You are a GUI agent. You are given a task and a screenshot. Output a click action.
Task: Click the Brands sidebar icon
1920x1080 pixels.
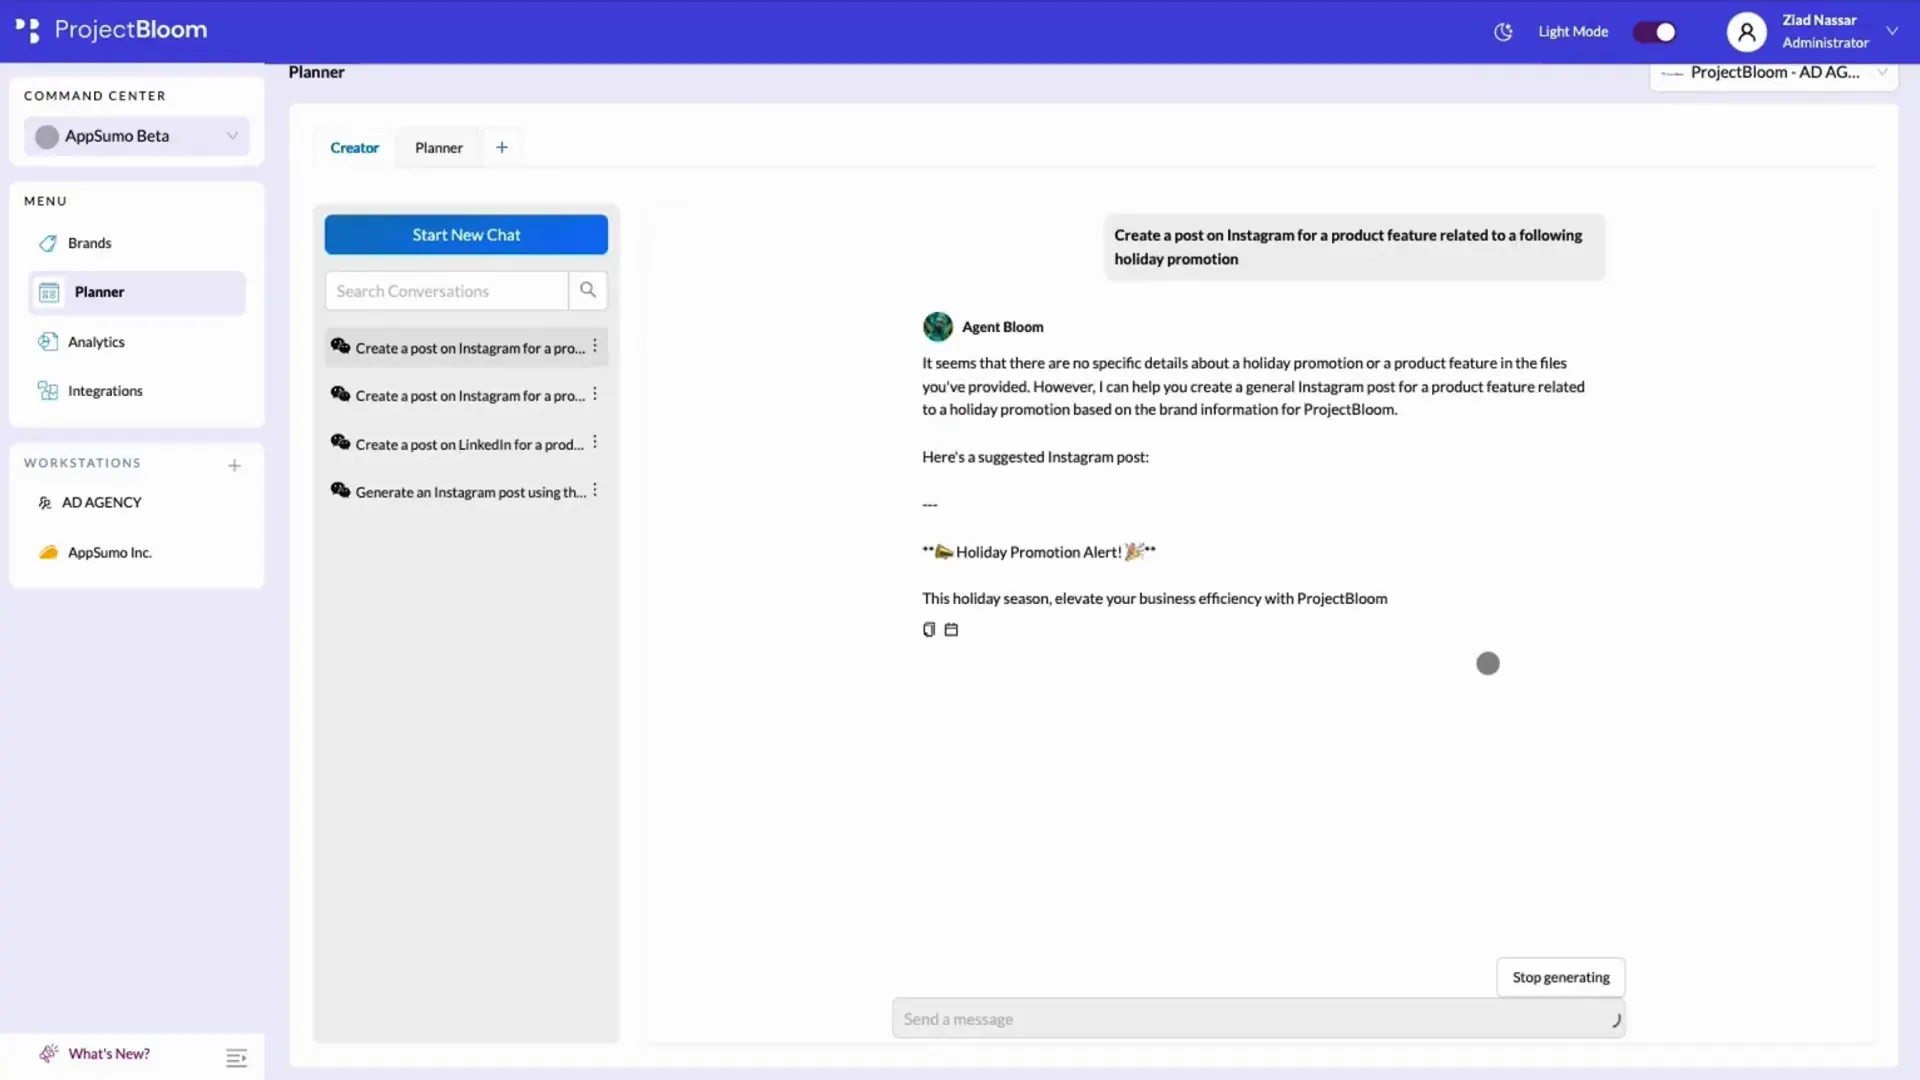(x=49, y=243)
